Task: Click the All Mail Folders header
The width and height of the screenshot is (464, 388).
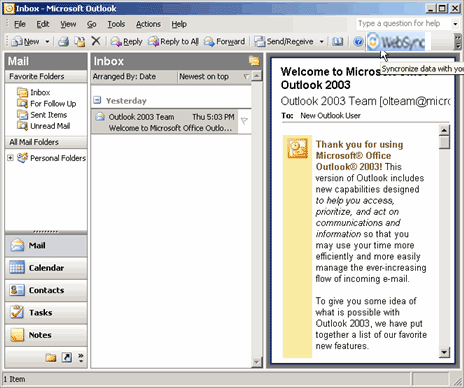Action: [46, 142]
